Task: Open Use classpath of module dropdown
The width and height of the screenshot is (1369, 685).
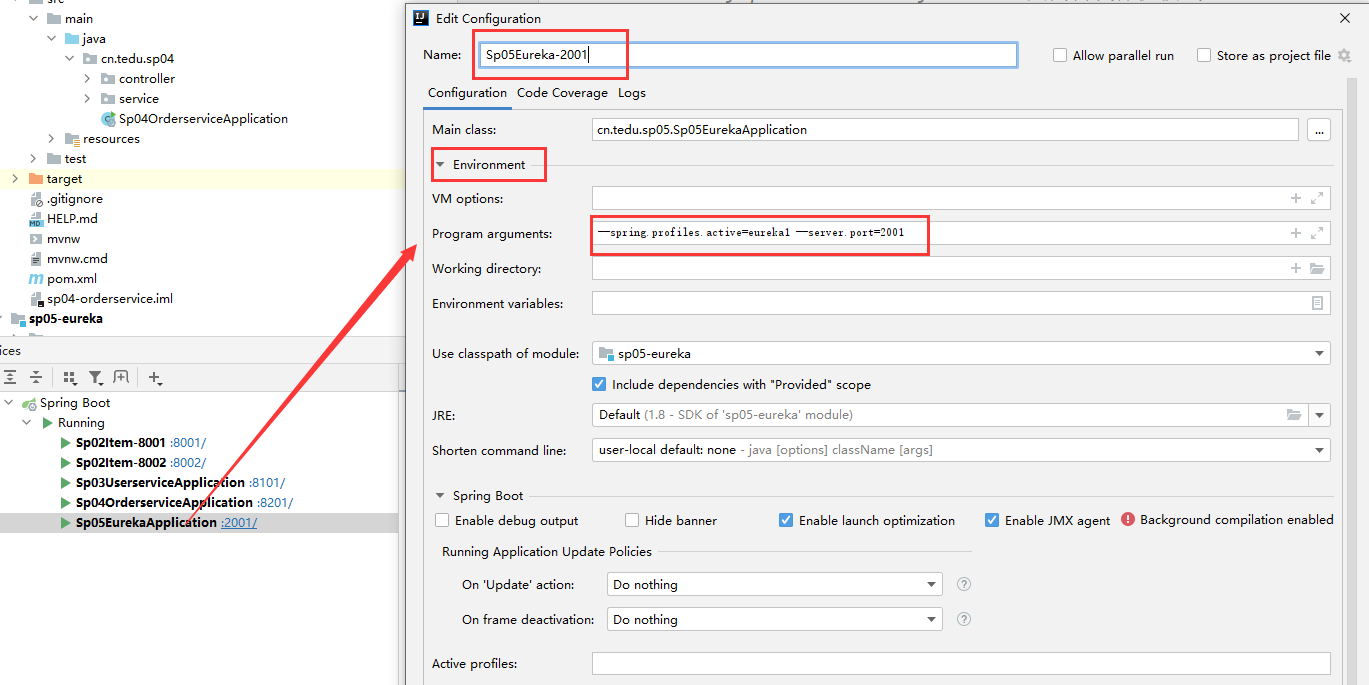Action: point(1319,353)
